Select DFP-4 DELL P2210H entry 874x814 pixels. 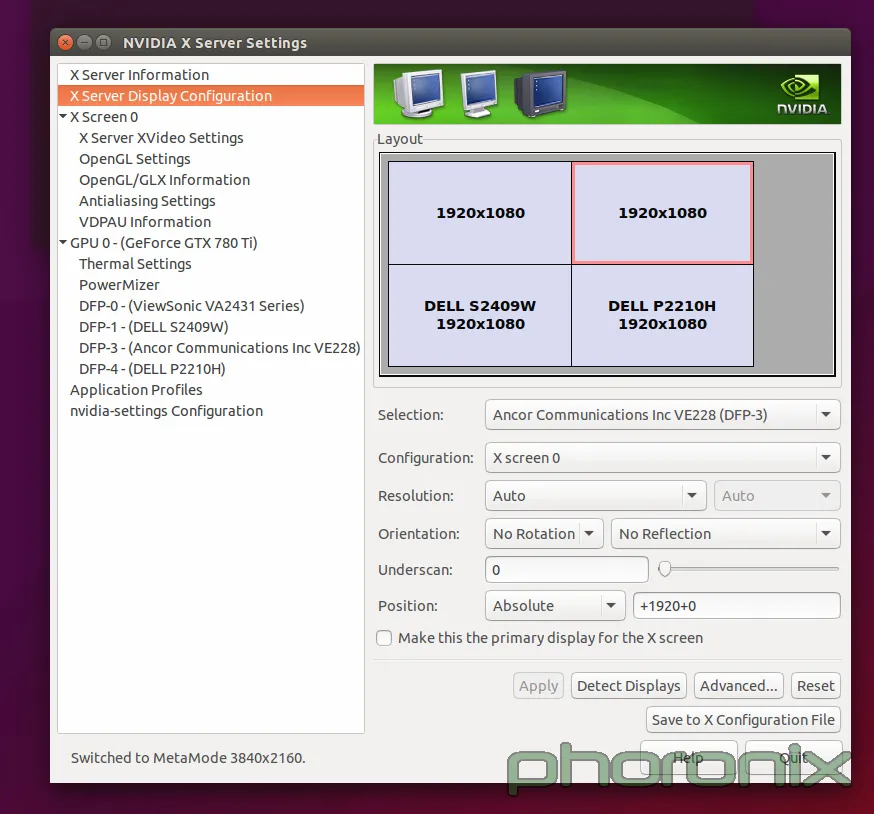[152, 369]
